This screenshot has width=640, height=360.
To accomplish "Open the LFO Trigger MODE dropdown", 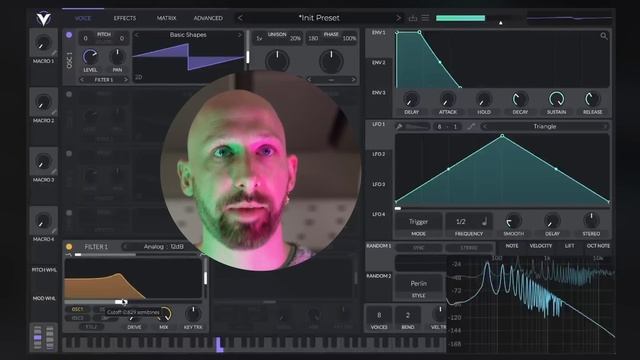I will (418, 222).
